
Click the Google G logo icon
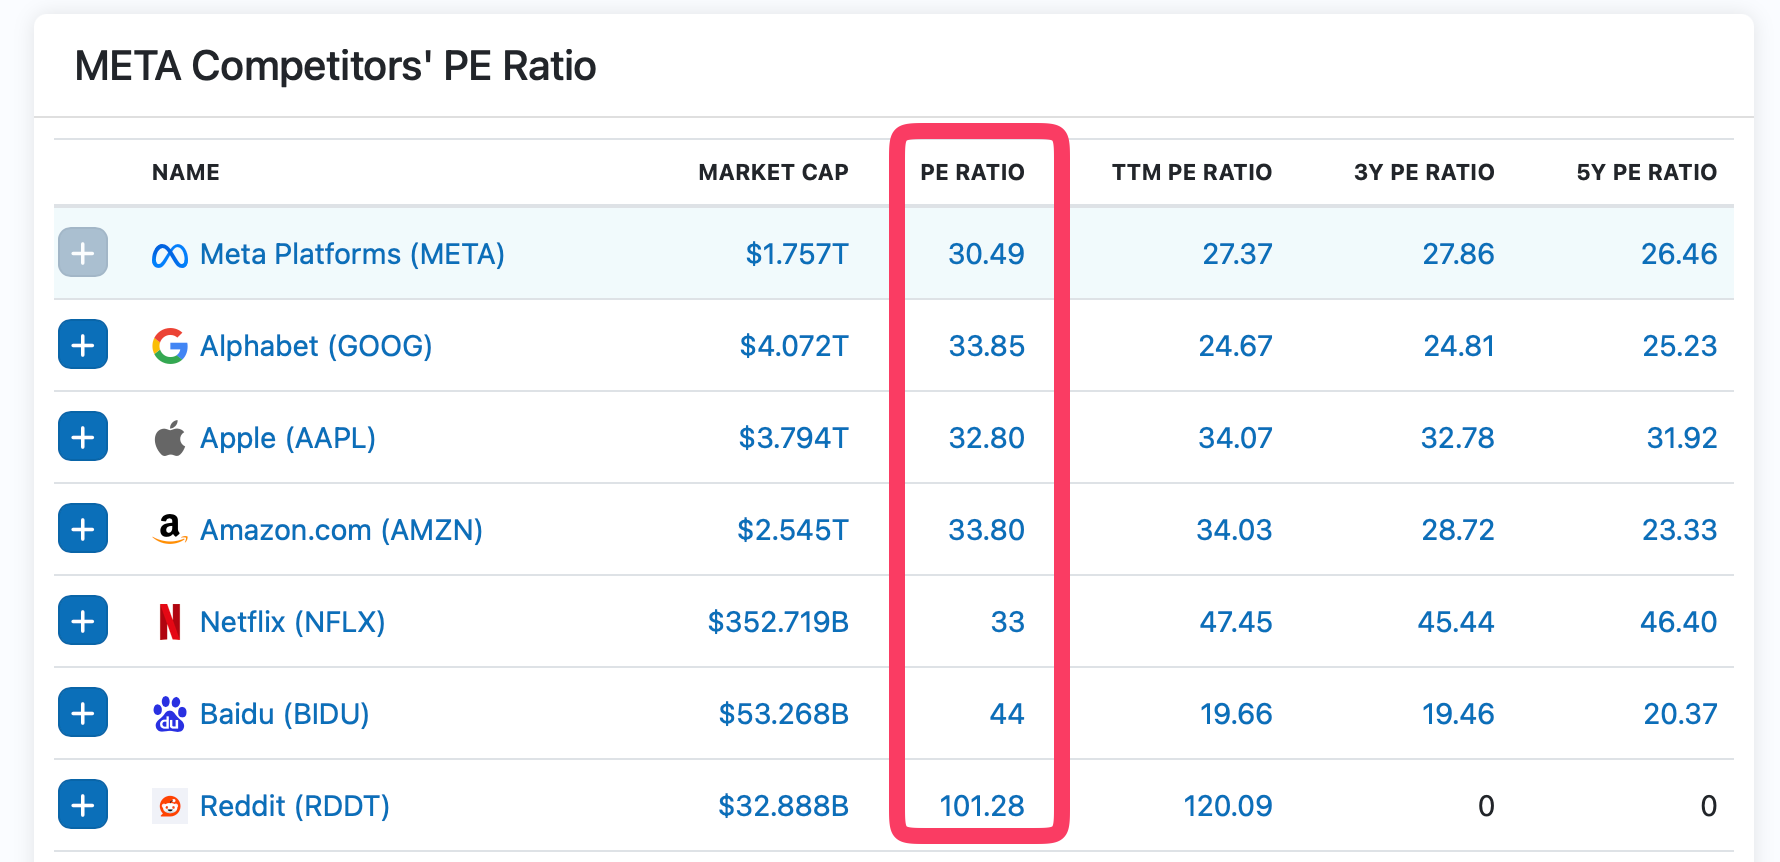(170, 346)
